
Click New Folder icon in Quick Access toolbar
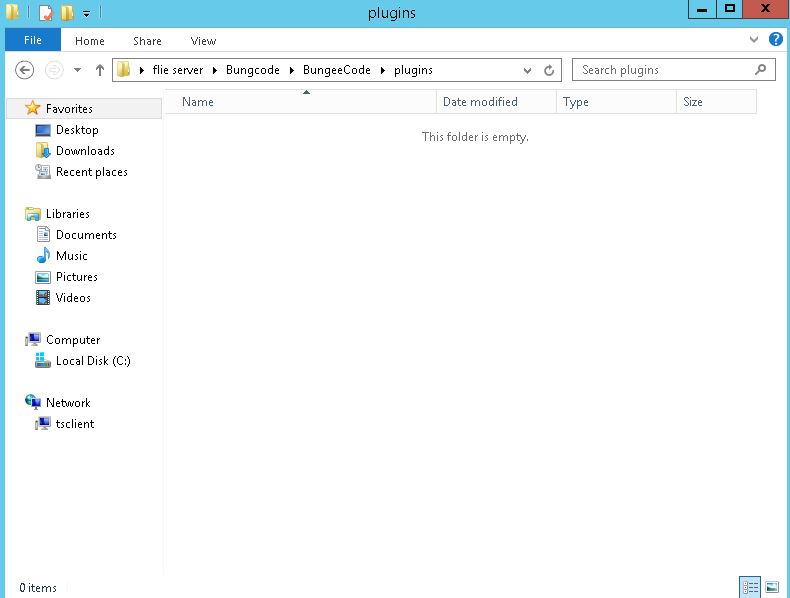(x=67, y=13)
